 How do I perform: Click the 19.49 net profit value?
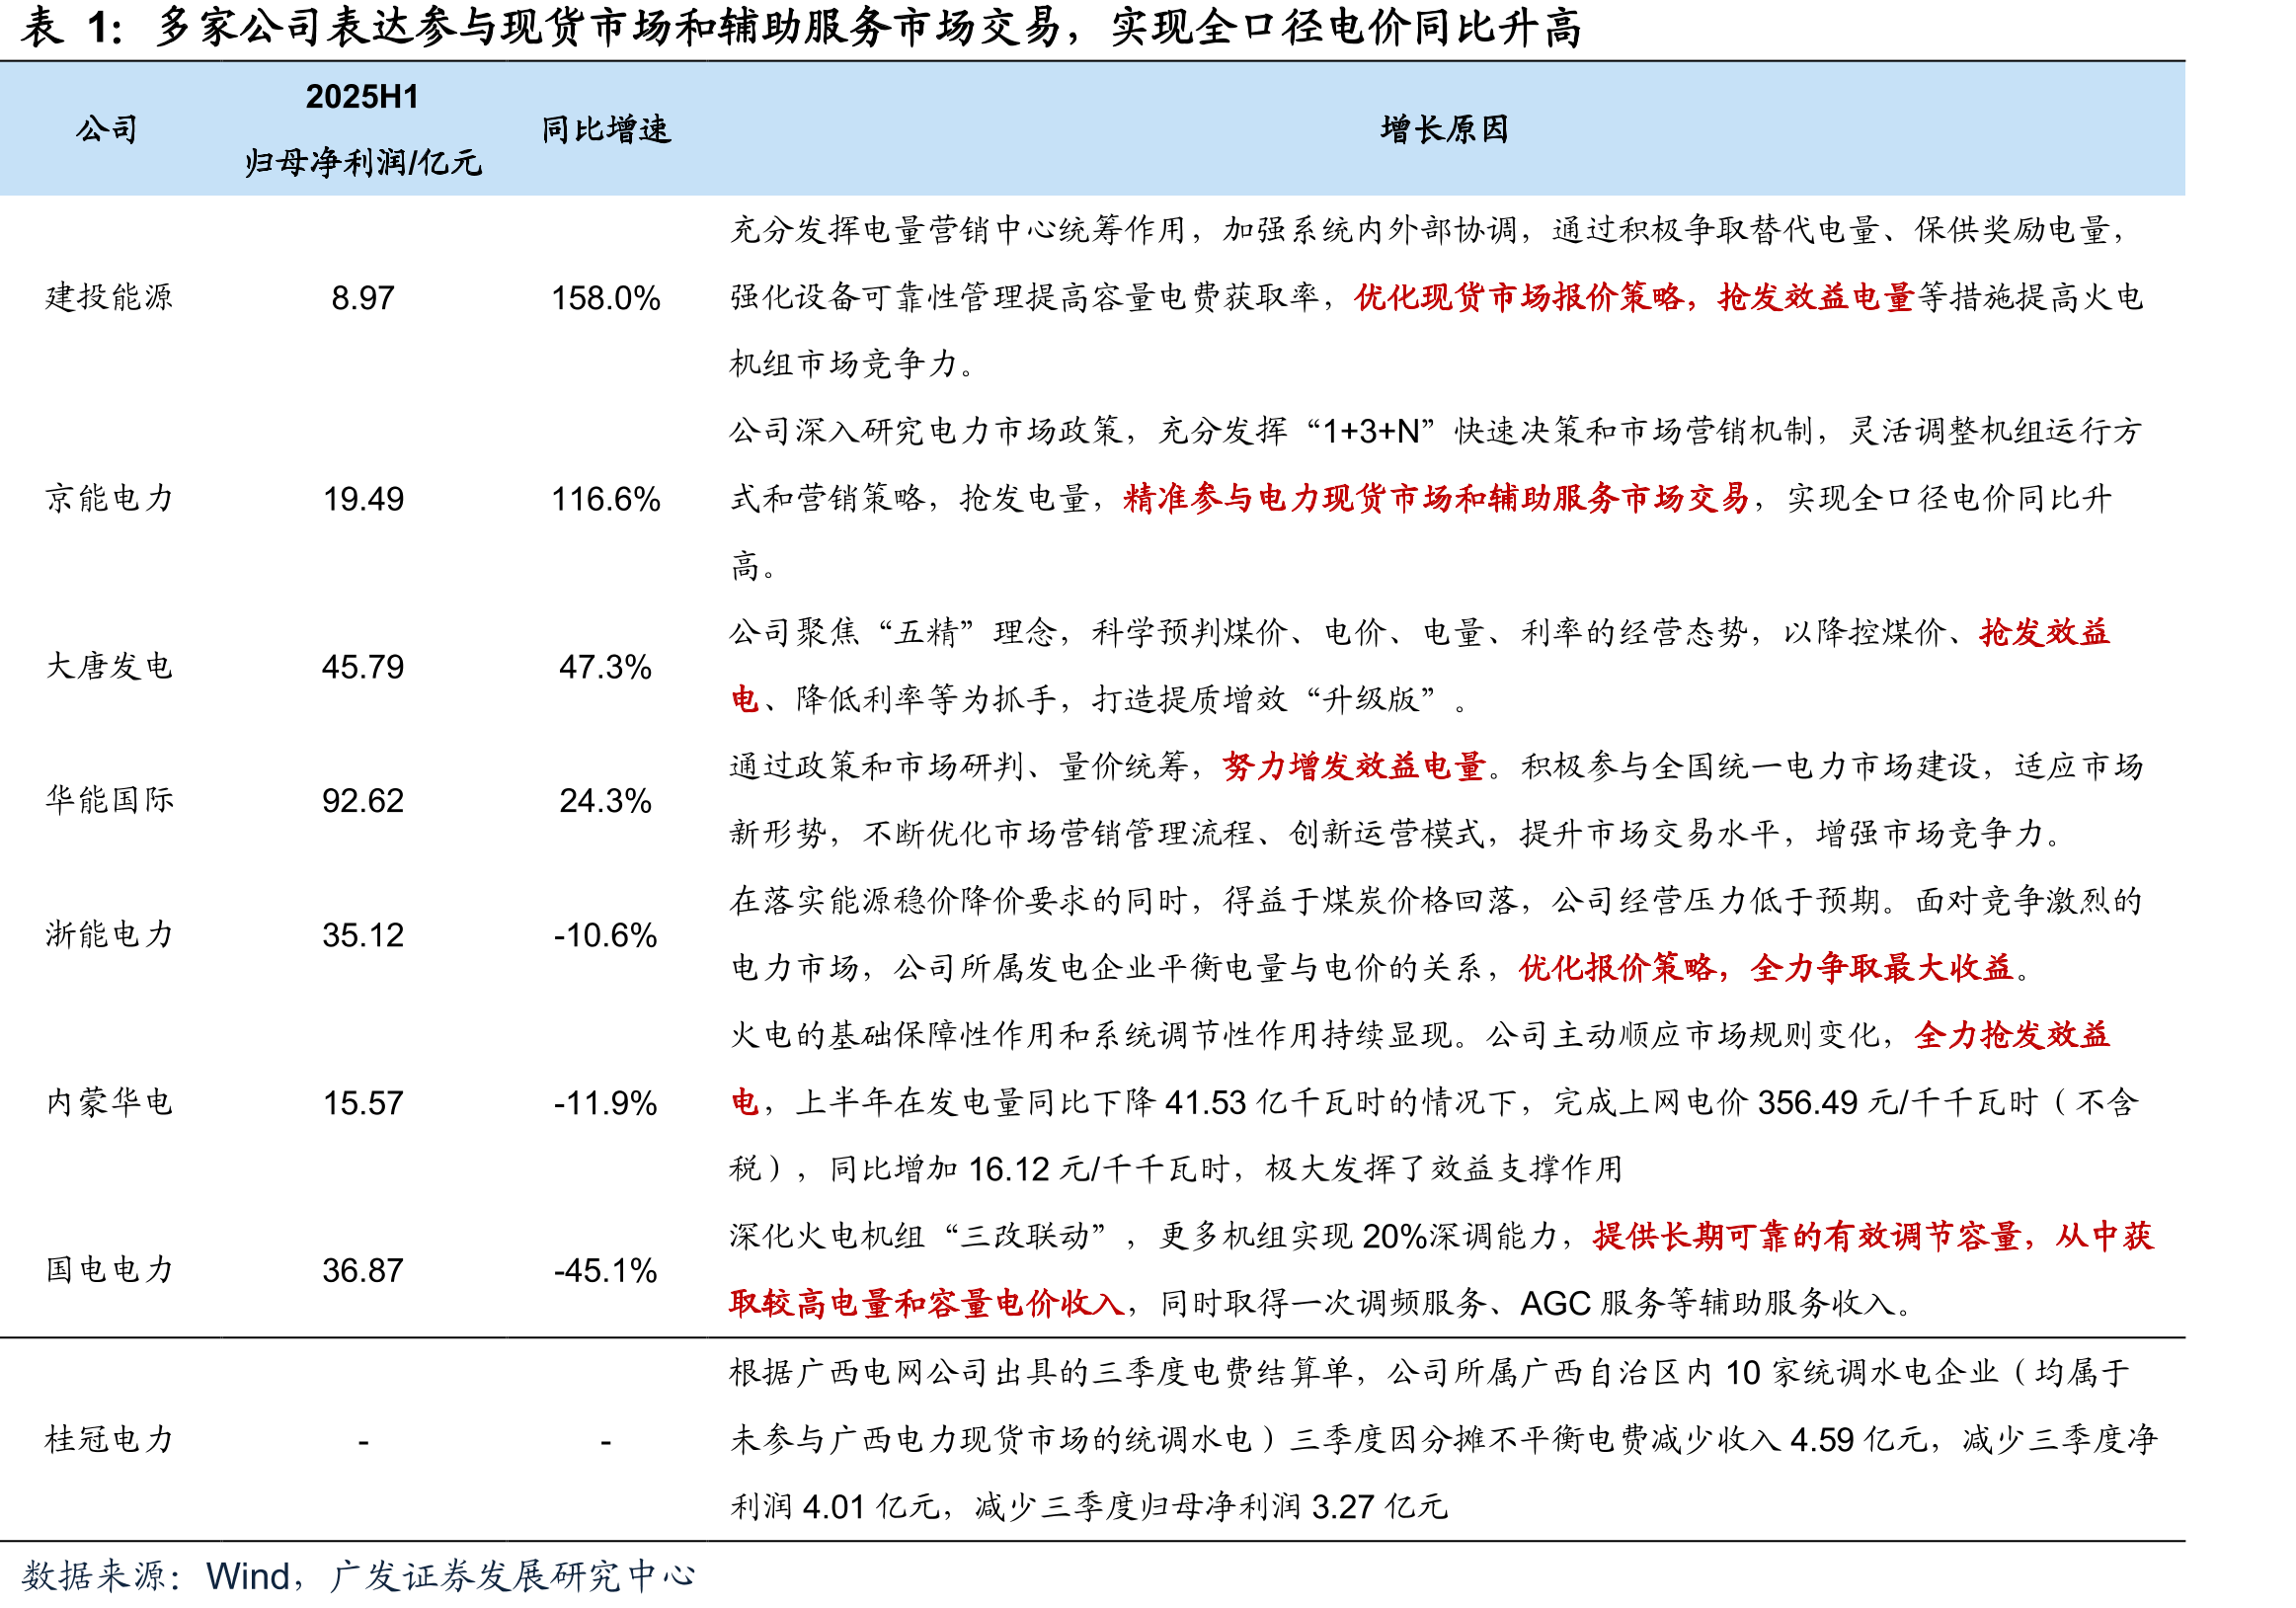point(363,499)
